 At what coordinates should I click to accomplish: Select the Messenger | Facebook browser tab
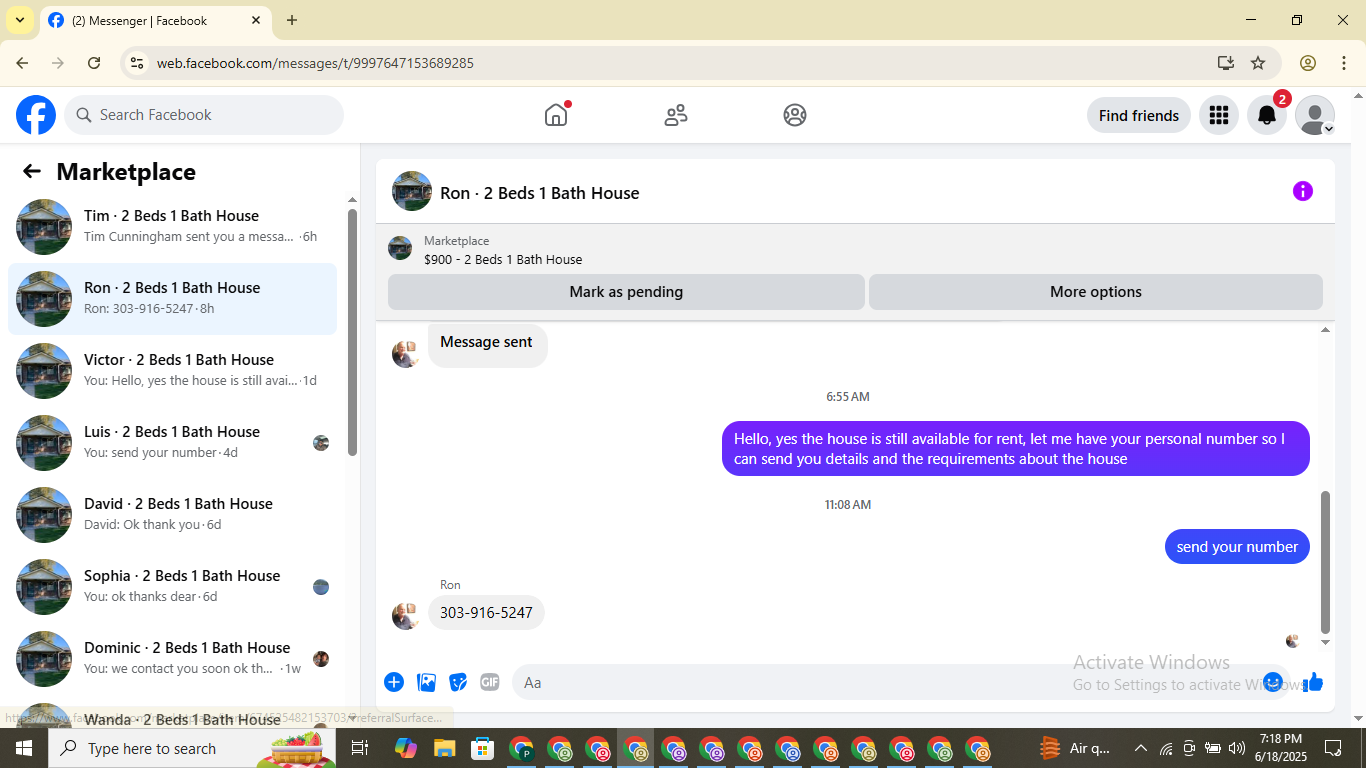coord(155,20)
